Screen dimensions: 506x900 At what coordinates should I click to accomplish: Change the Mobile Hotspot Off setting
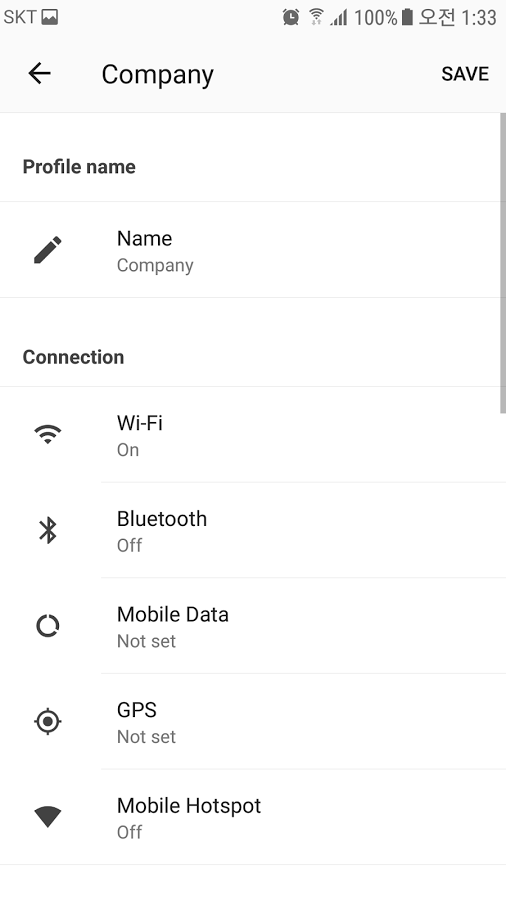[253, 817]
